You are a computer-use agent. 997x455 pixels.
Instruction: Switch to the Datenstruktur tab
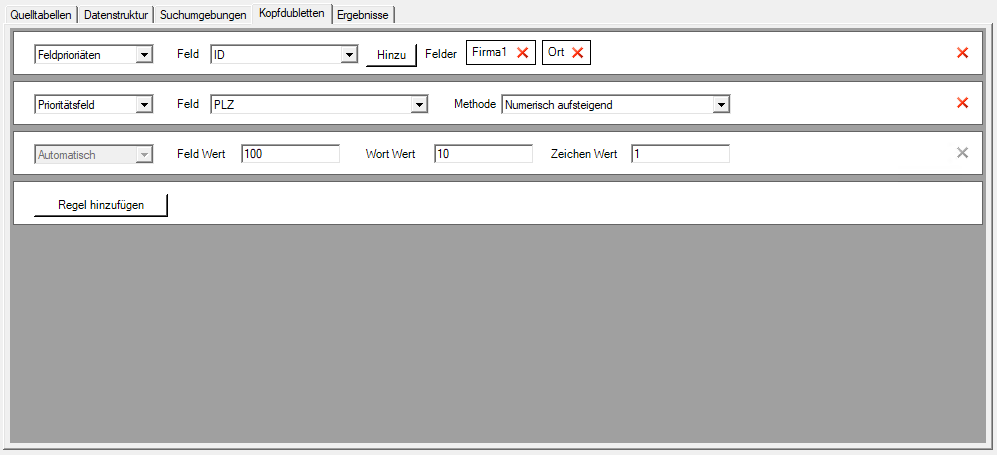[x=116, y=15]
